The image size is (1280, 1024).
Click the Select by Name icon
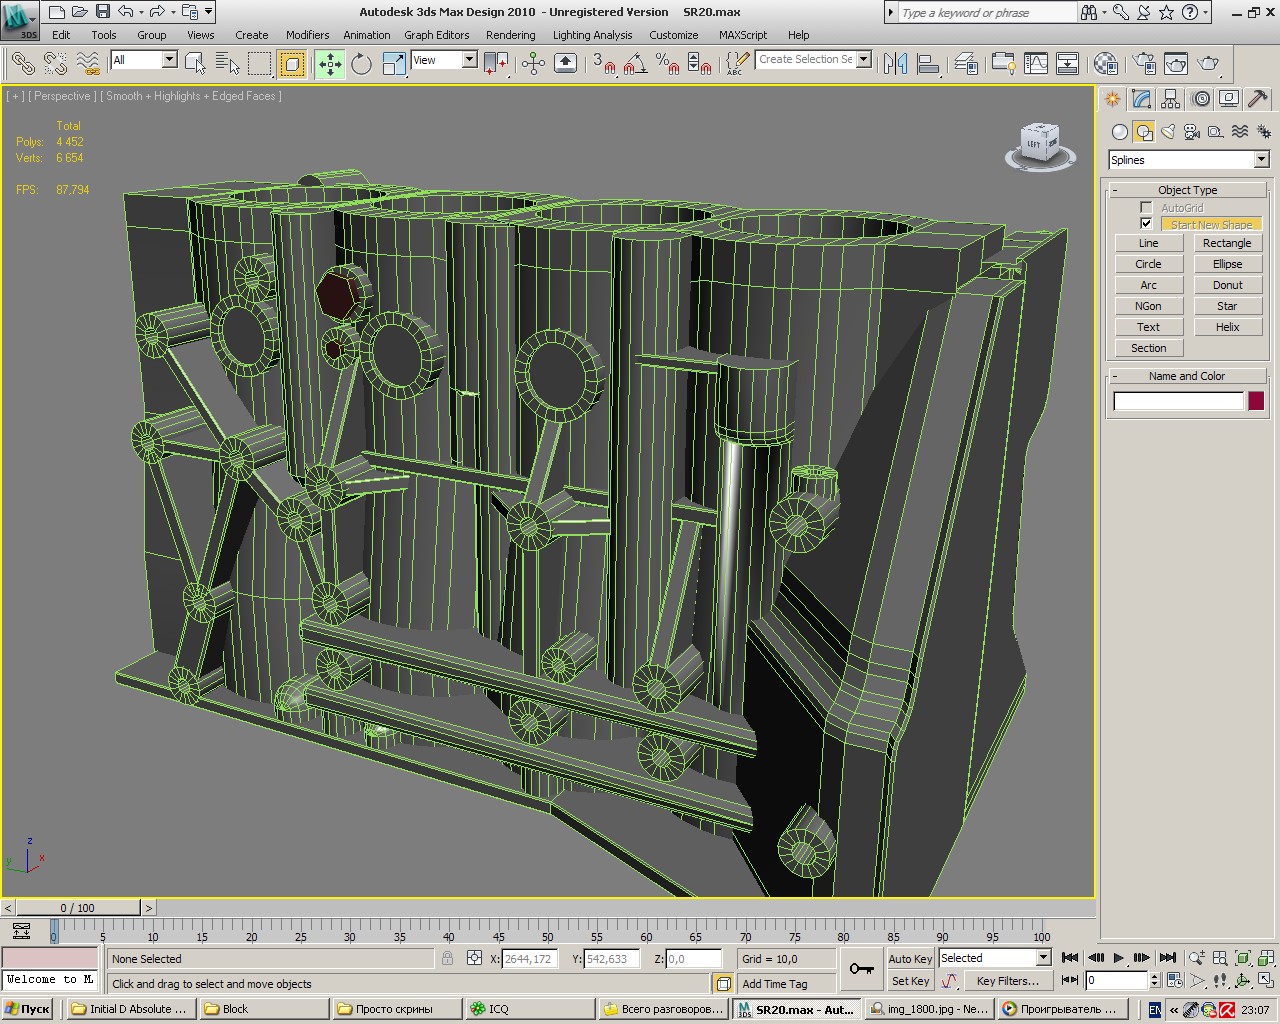pos(228,64)
